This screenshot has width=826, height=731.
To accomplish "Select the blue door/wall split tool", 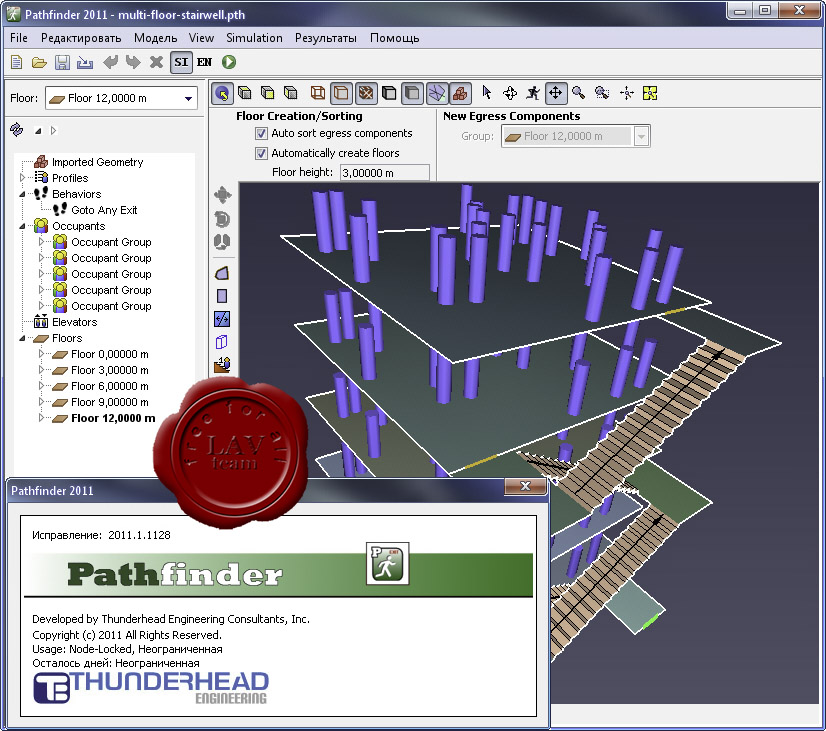I will click(222, 319).
